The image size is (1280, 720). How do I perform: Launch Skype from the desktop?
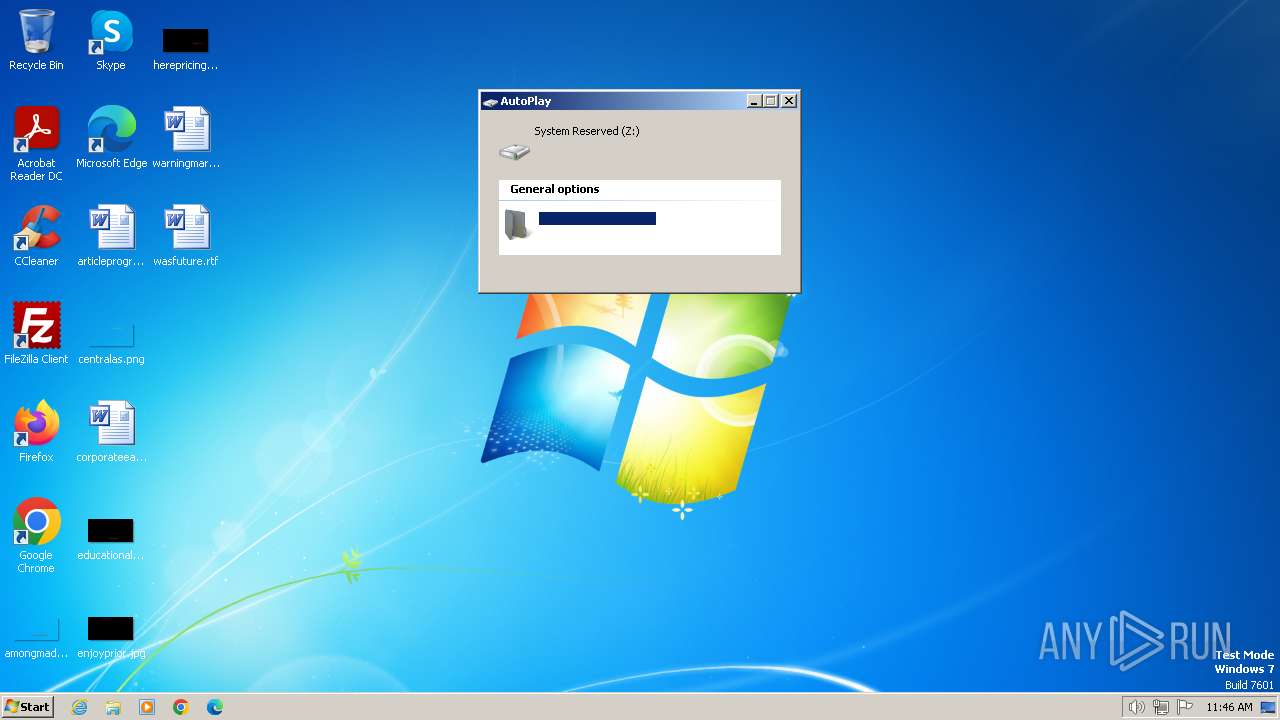(111, 41)
